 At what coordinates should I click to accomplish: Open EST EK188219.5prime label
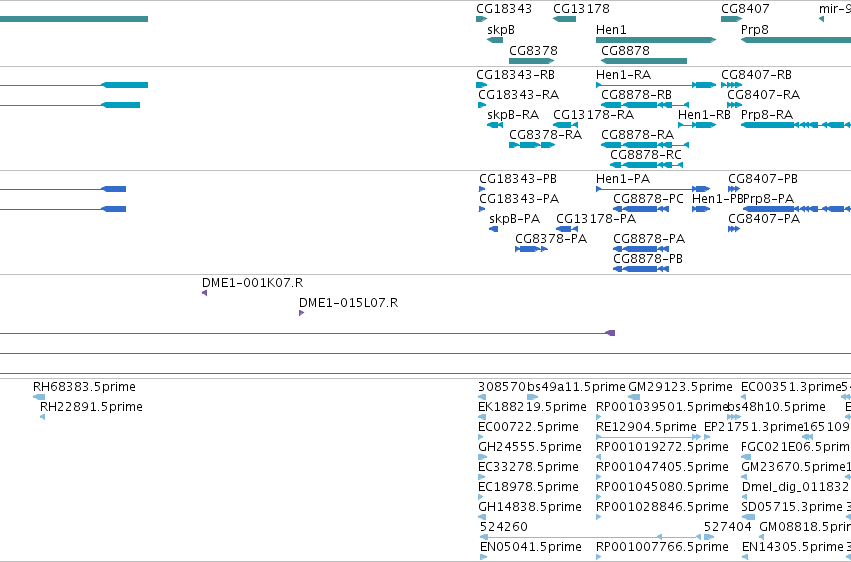[532, 407]
